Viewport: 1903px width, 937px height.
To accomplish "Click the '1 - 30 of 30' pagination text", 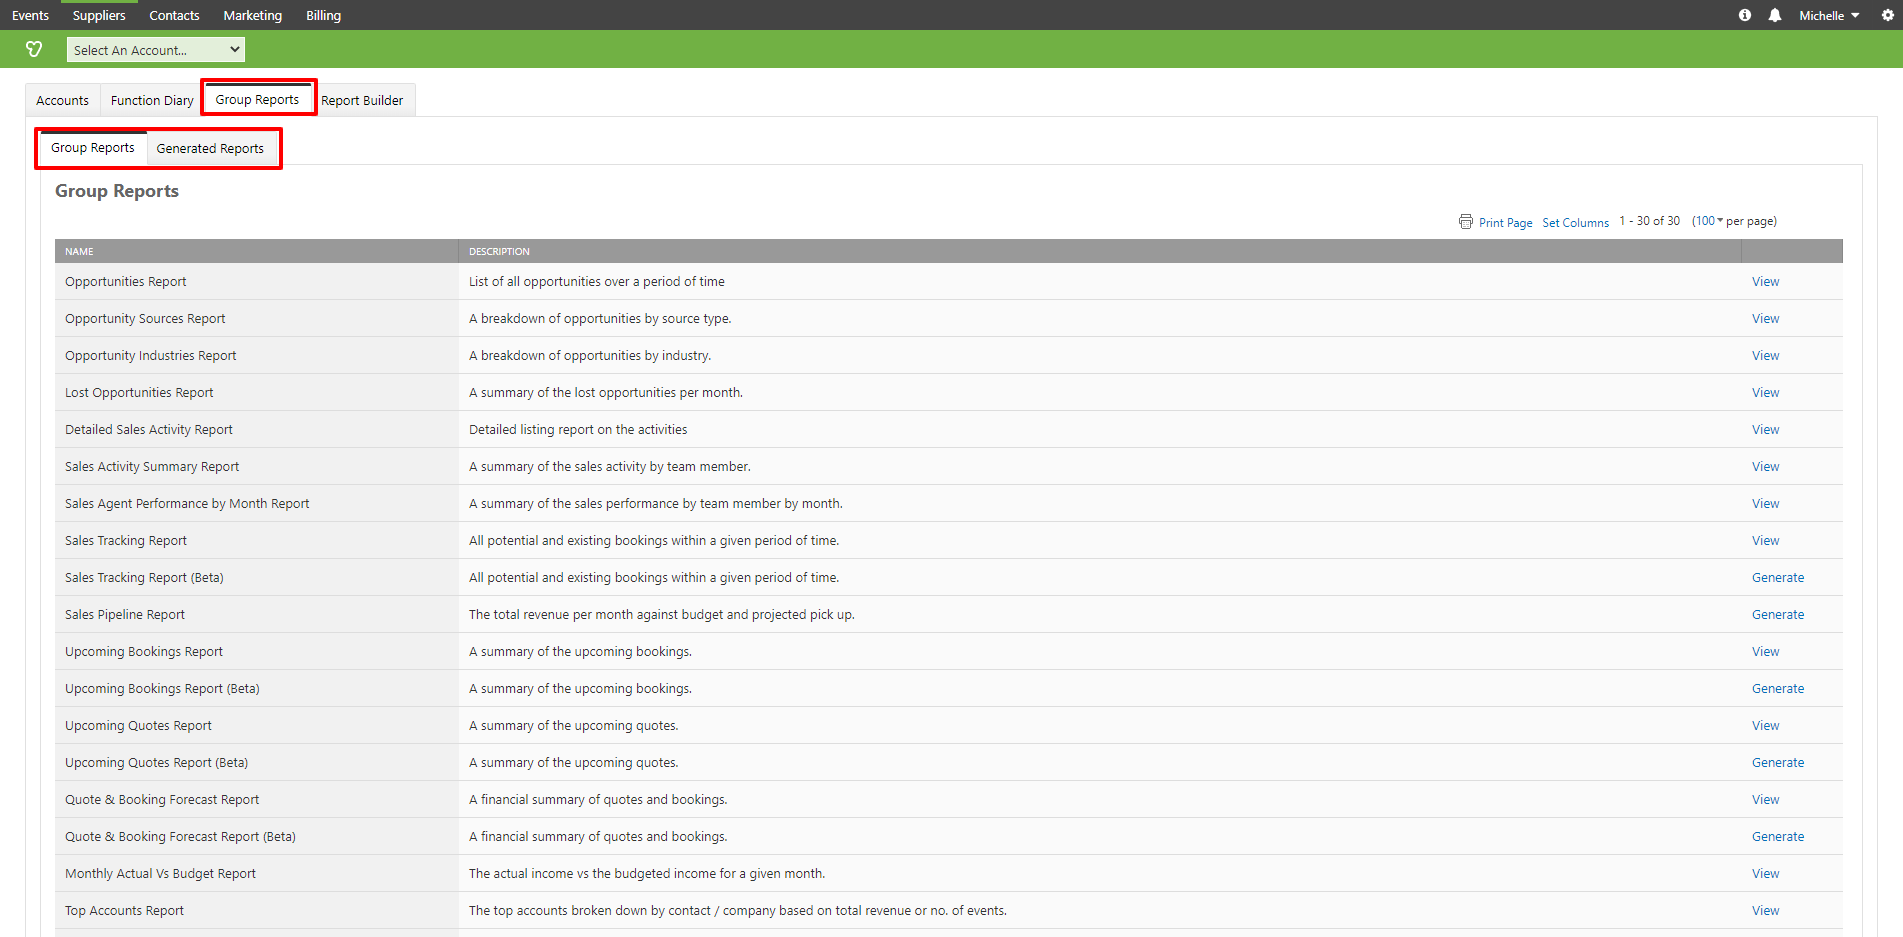I will point(1650,221).
